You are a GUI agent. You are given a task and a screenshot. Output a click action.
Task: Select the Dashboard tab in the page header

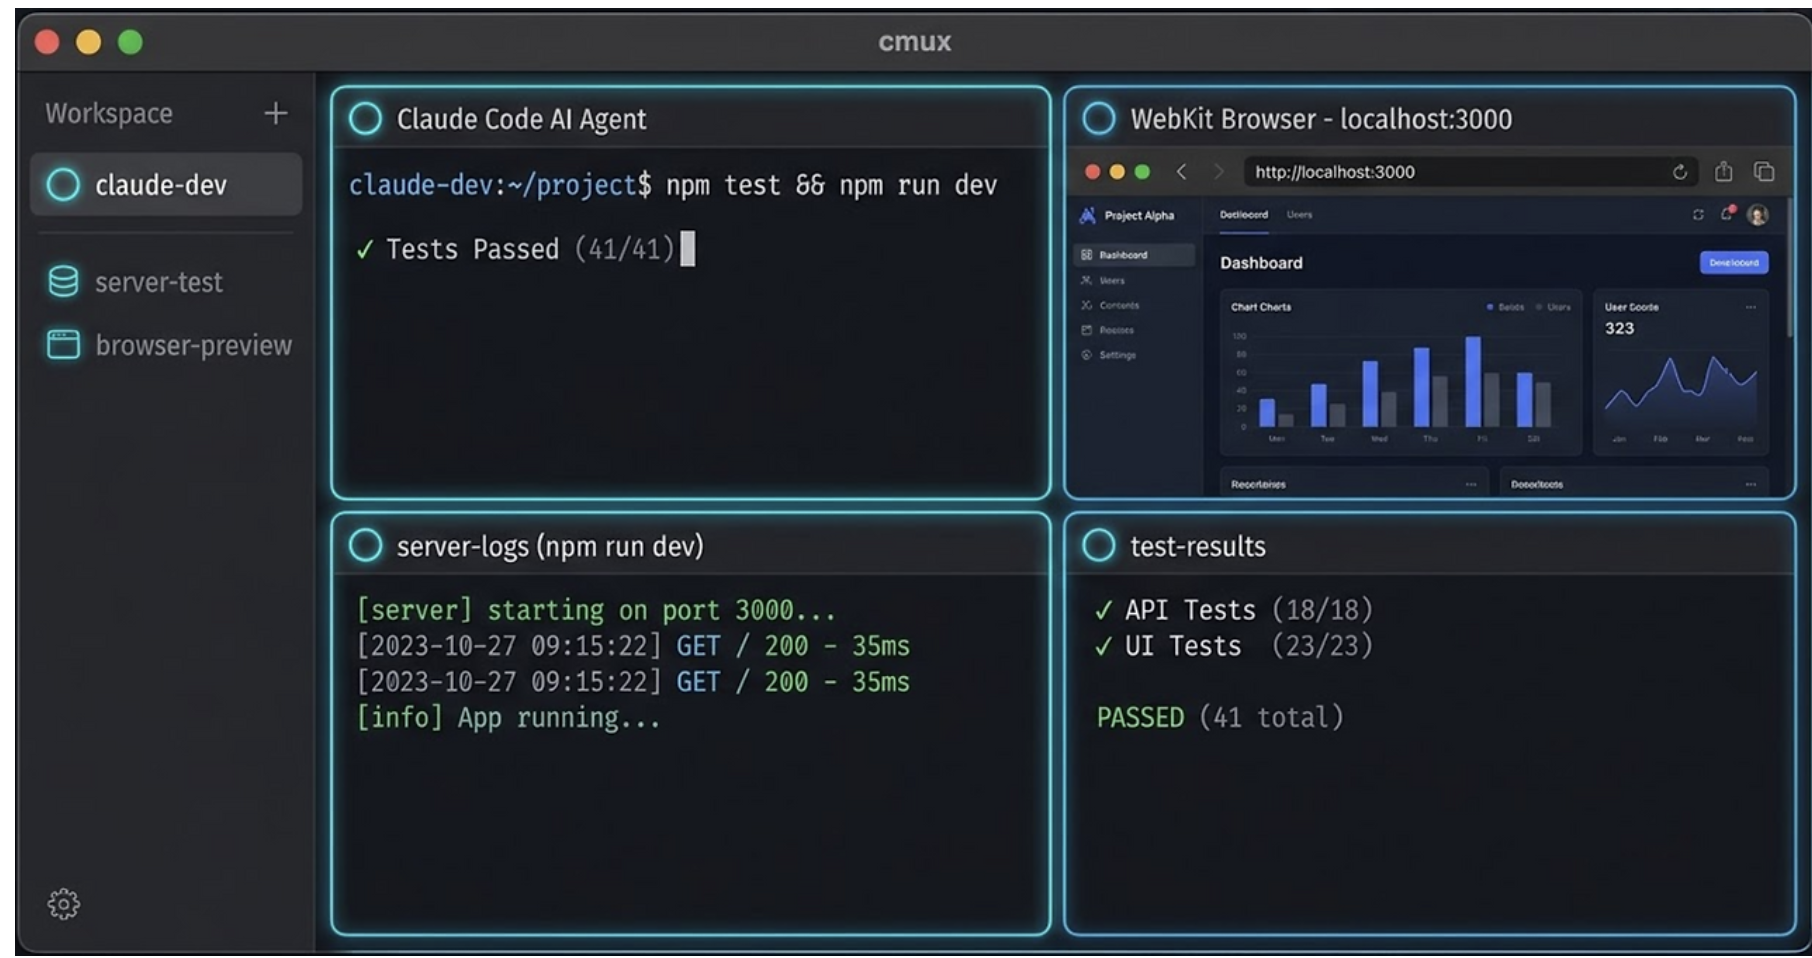(x=1244, y=215)
